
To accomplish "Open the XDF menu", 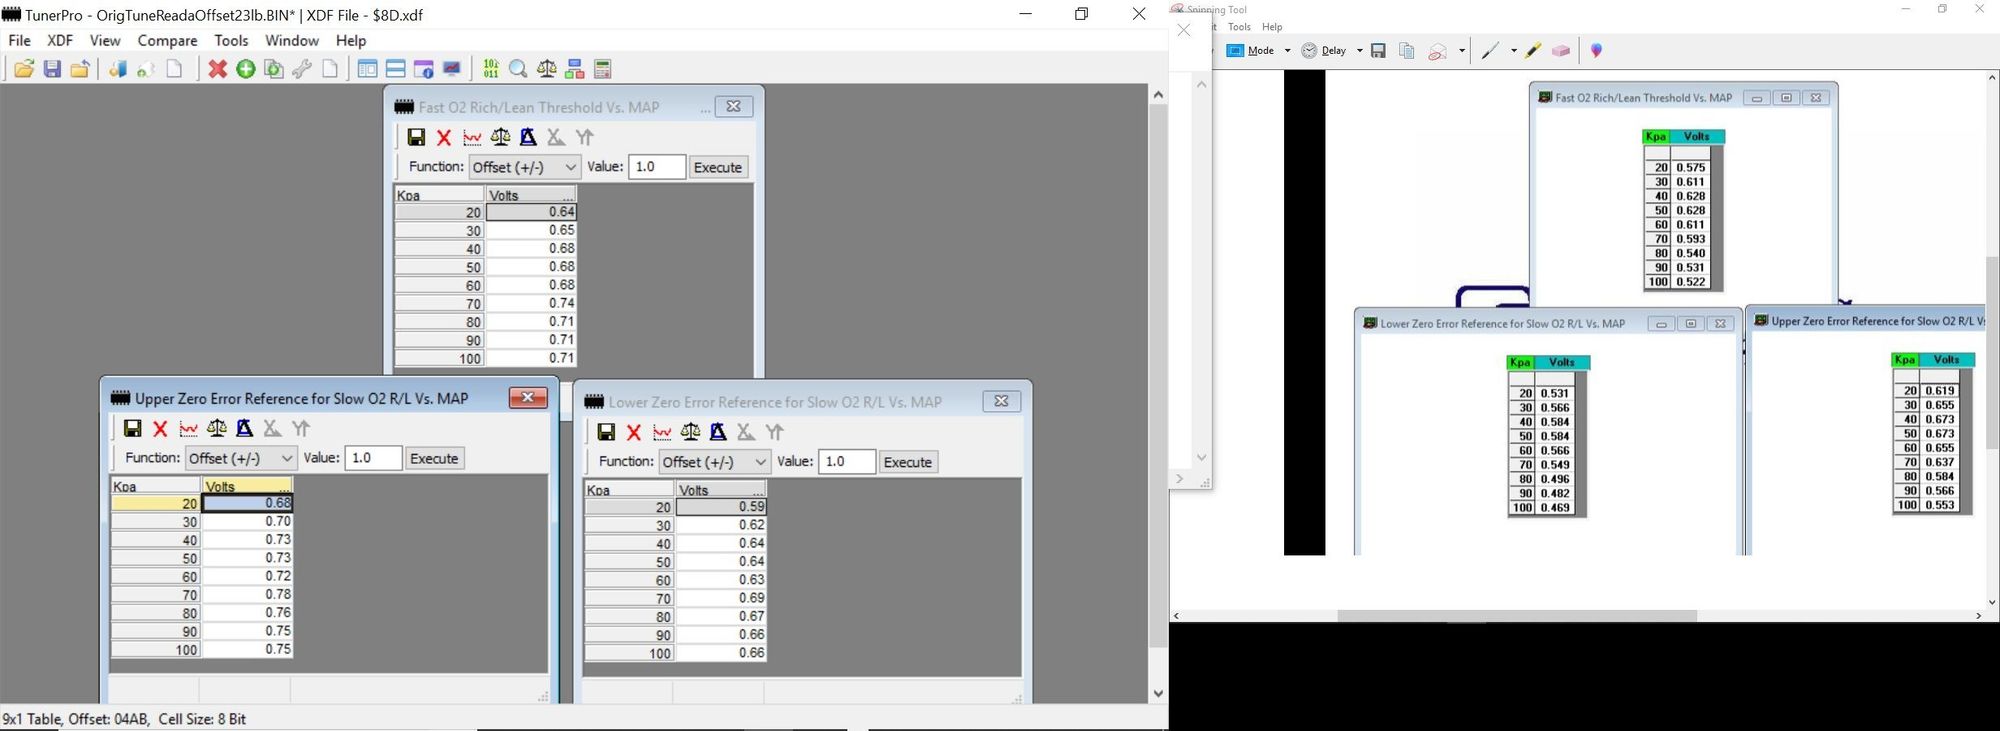I will pyautogui.click(x=60, y=41).
